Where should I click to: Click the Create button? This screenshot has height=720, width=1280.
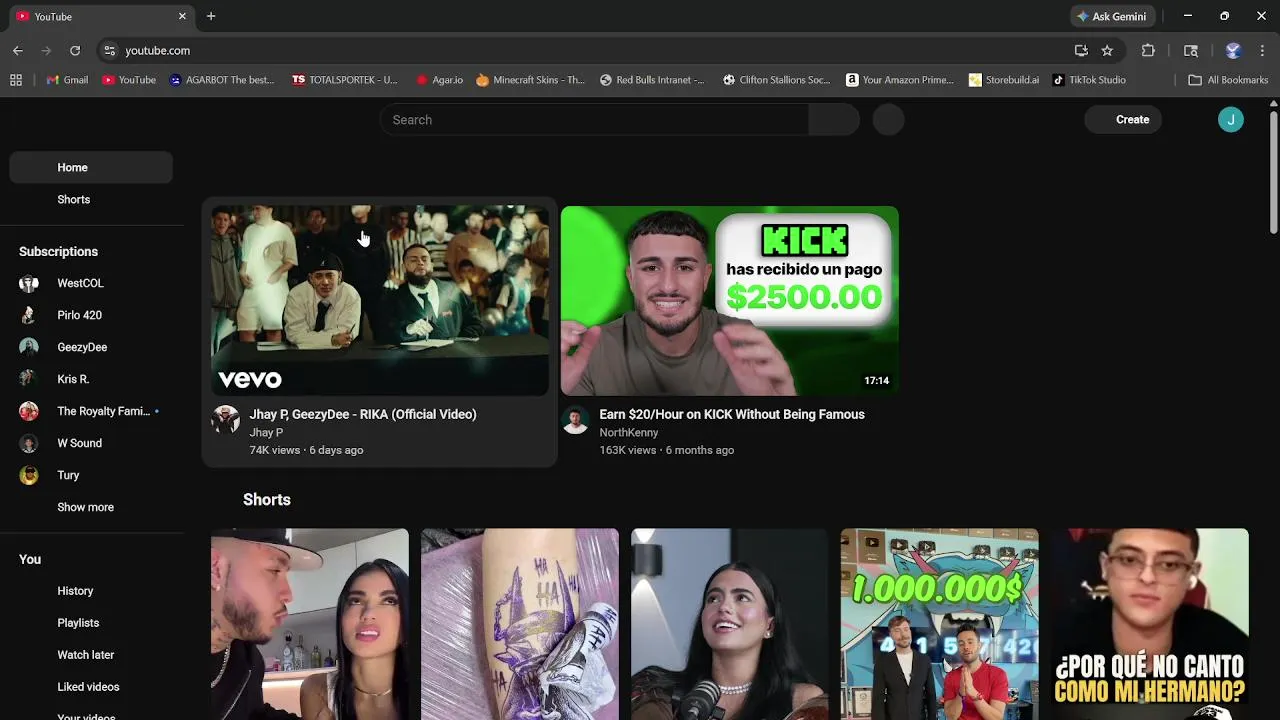(1123, 119)
